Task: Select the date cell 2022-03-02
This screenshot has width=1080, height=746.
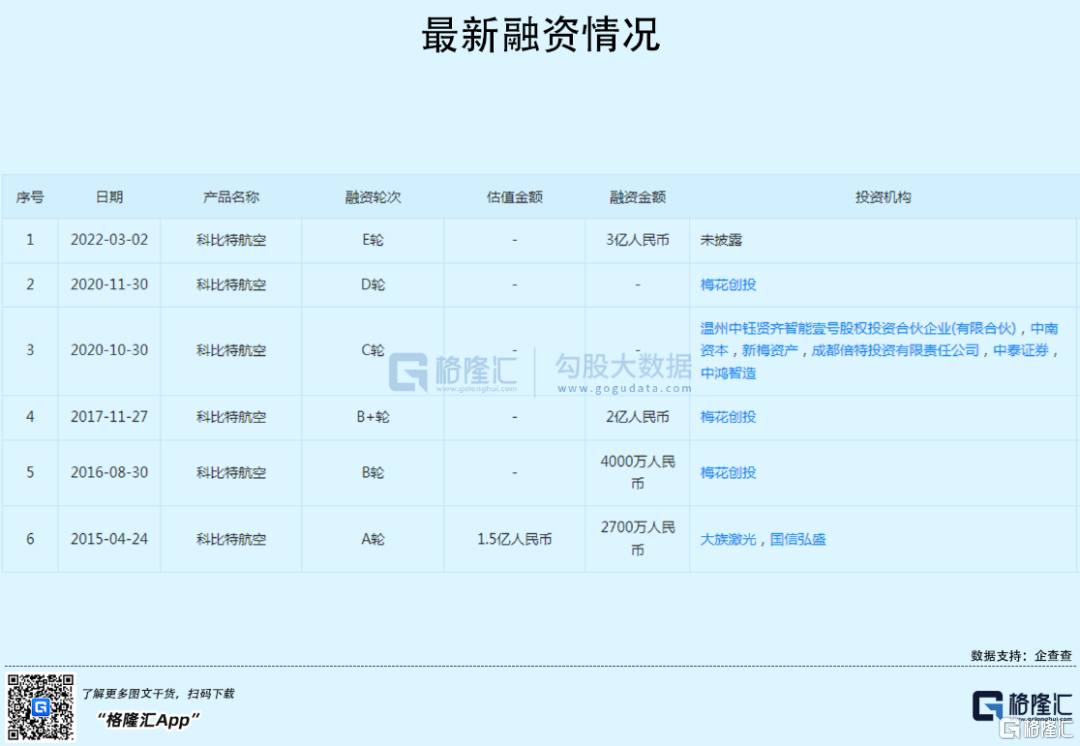Action: pos(109,240)
